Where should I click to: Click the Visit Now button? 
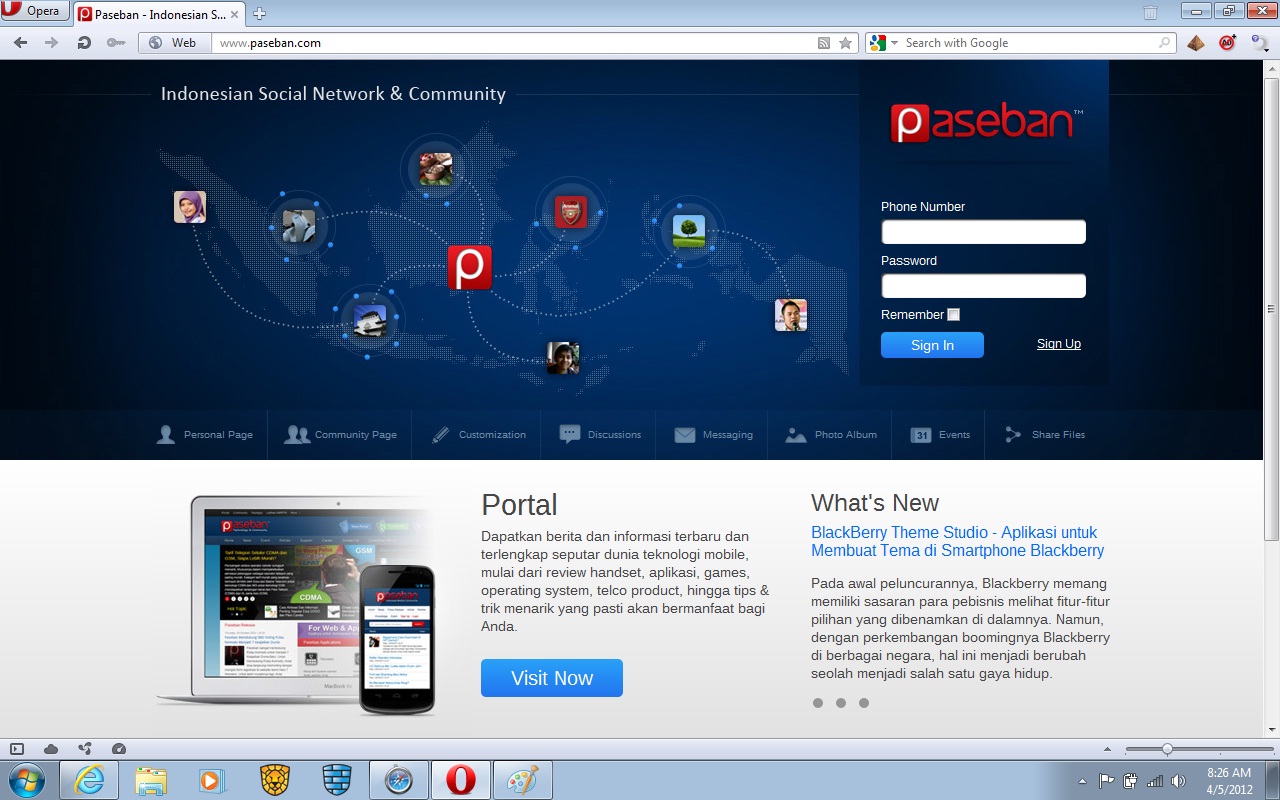coord(552,678)
